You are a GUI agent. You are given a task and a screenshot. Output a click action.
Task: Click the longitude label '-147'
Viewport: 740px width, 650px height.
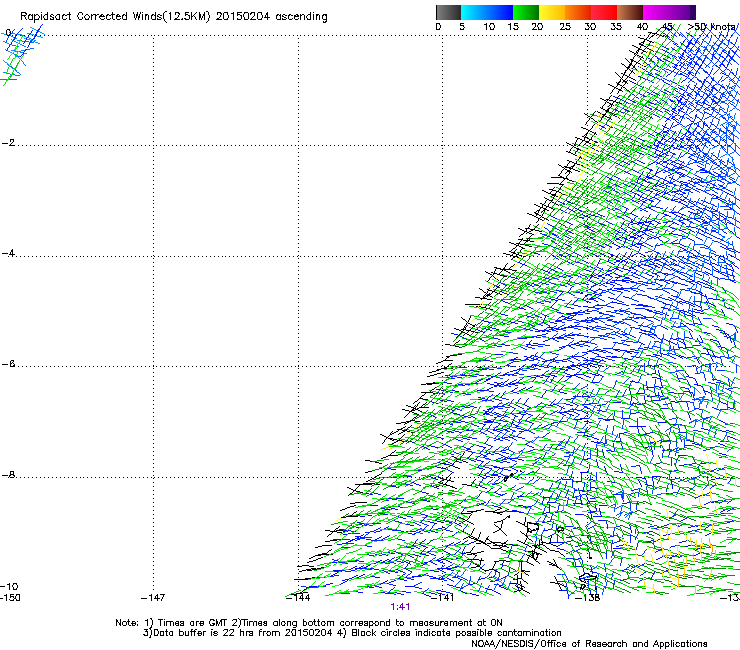(x=153, y=598)
